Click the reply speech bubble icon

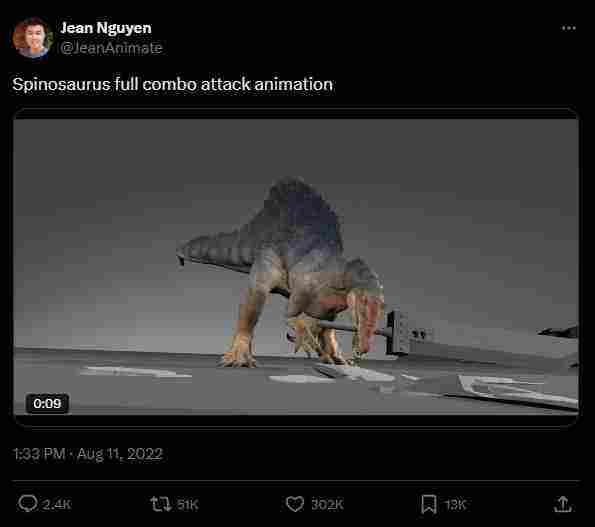tap(28, 504)
